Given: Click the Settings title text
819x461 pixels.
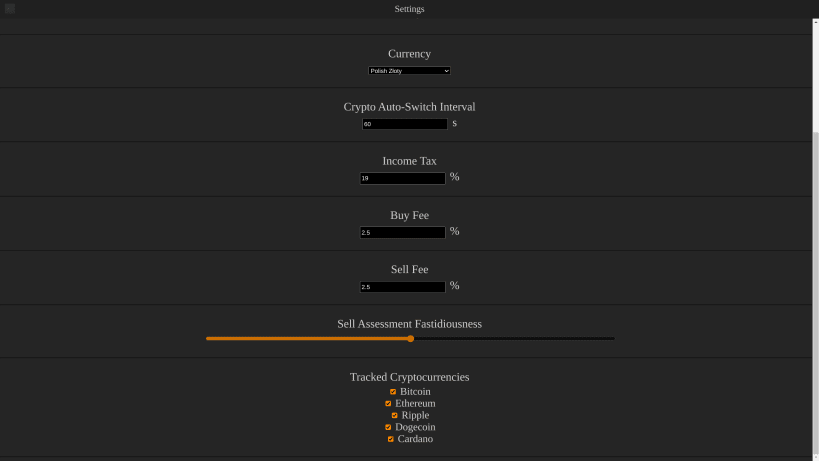Looking at the screenshot, I should point(410,9).
